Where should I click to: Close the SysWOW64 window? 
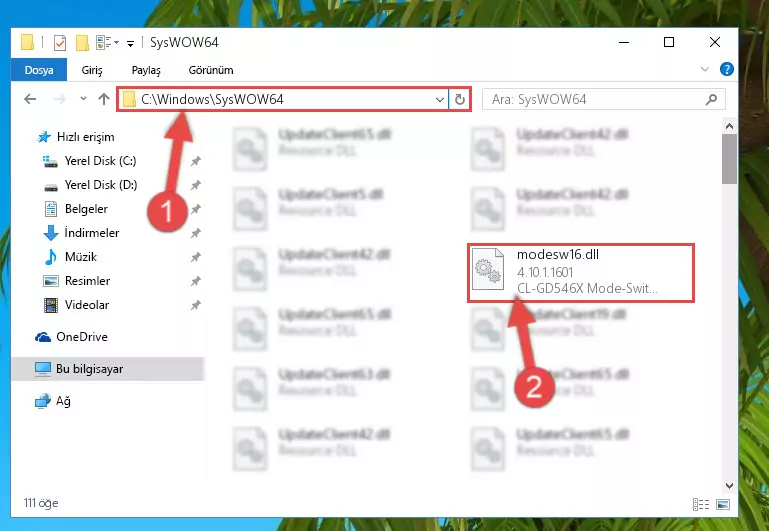pos(715,42)
